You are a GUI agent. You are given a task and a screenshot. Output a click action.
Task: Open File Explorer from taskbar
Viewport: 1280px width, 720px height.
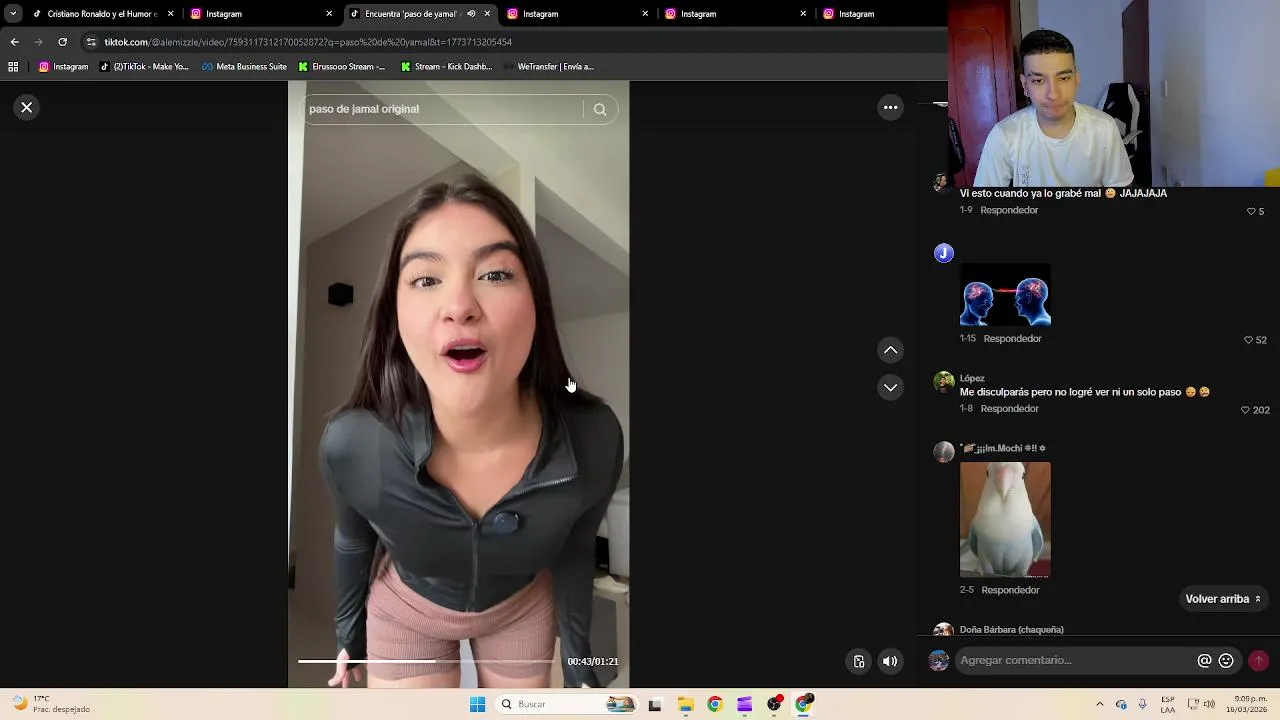pos(685,704)
